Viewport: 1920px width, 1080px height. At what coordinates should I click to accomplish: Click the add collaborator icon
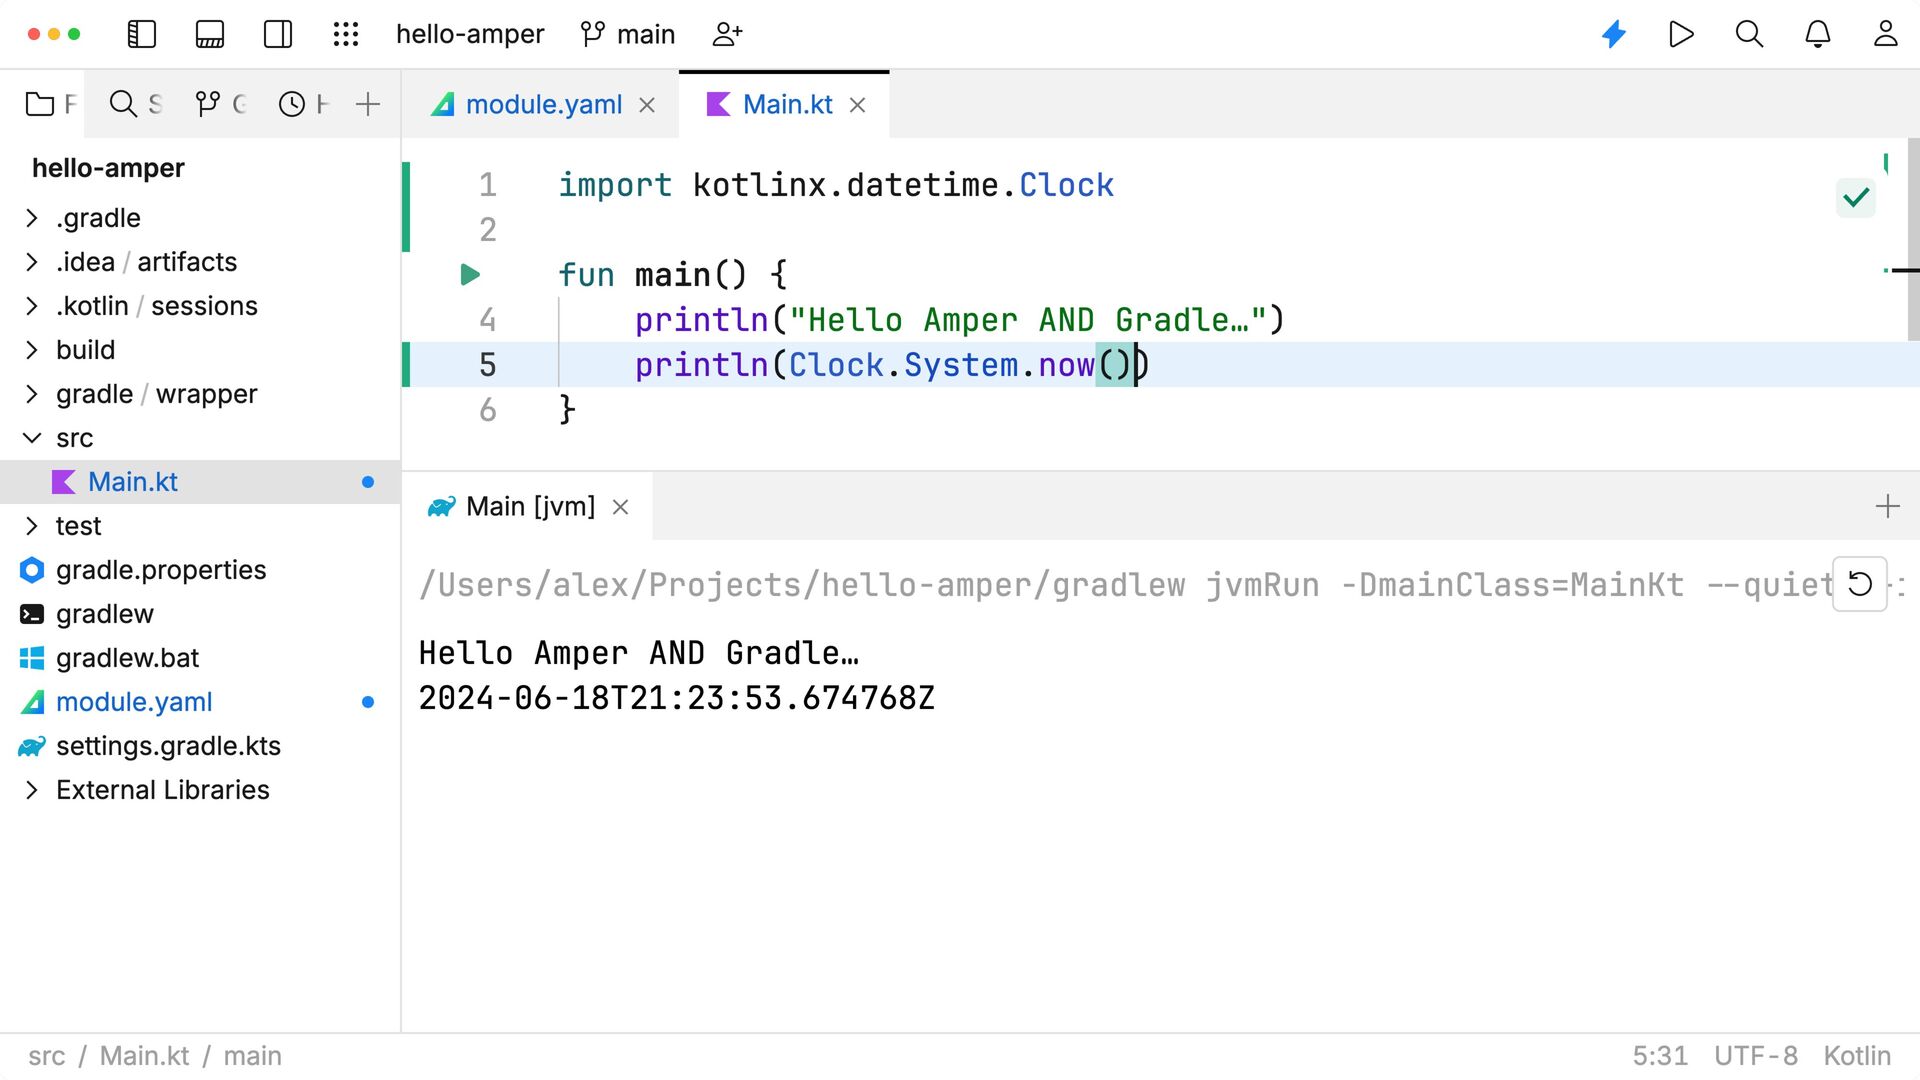tap(727, 34)
